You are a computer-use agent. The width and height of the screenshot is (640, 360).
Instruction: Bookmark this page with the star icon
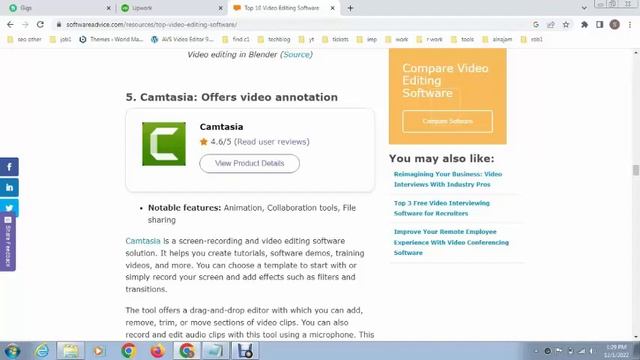pos(566,24)
